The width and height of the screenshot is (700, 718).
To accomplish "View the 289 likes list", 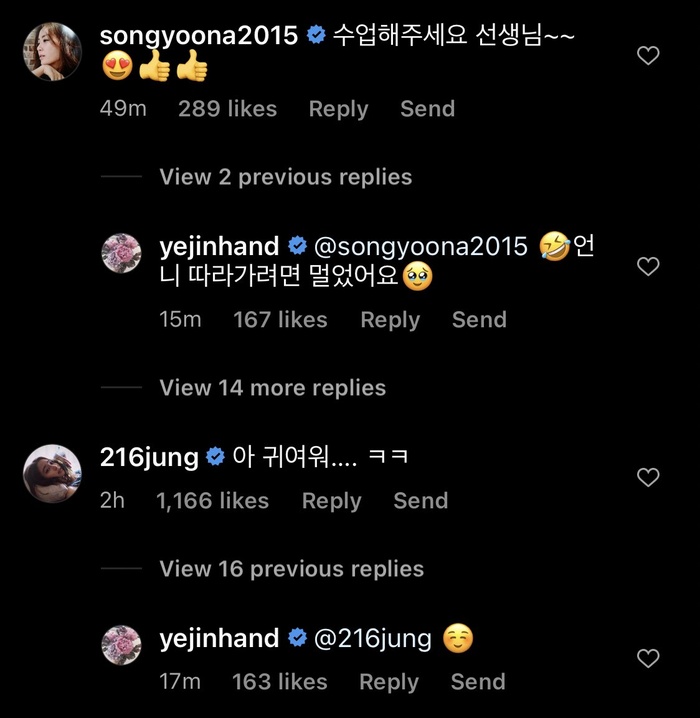I will pos(227,109).
